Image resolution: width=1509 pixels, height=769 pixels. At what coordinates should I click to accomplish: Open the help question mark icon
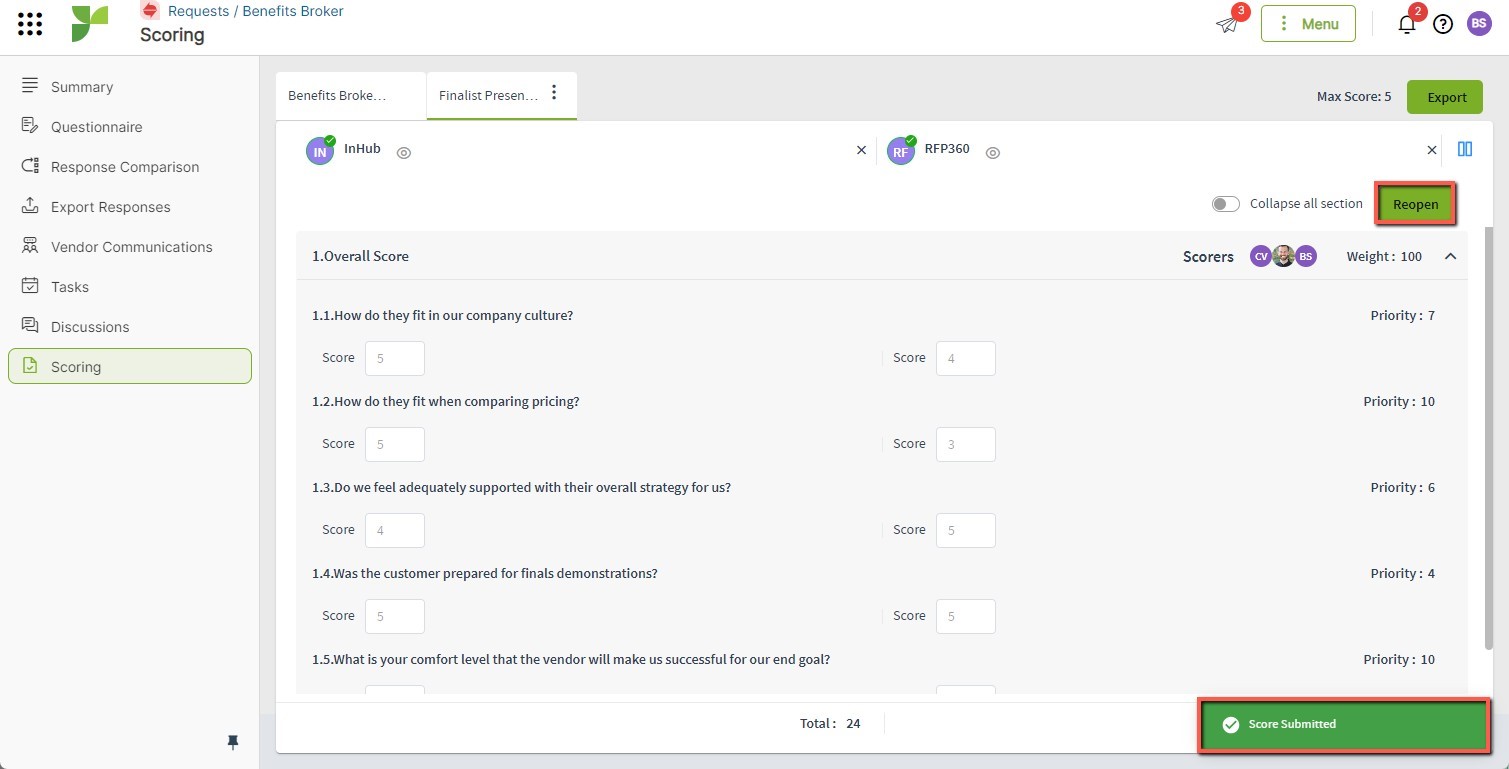coord(1442,24)
